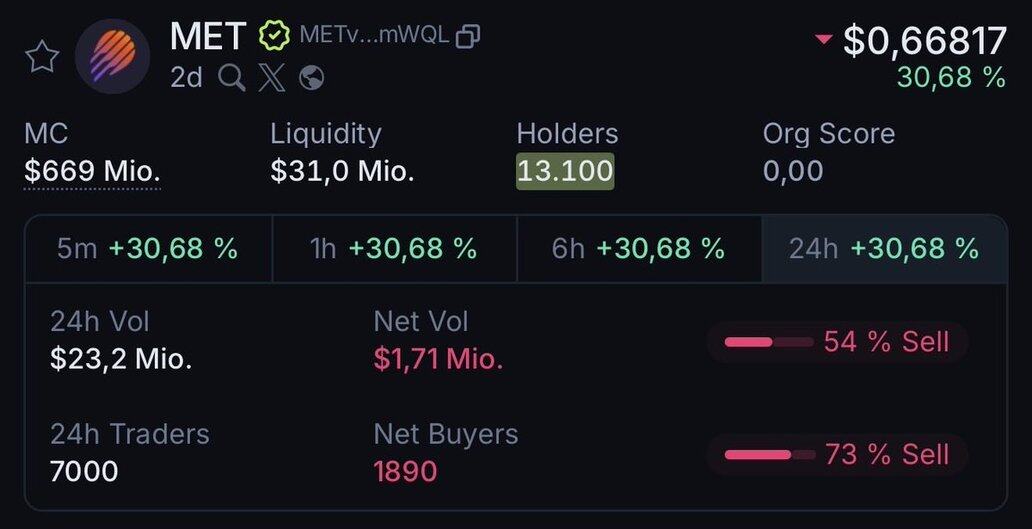Click the $31,0 Mio. liquidity value
Screen dimensions: 1032x529
click(x=342, y=171)
